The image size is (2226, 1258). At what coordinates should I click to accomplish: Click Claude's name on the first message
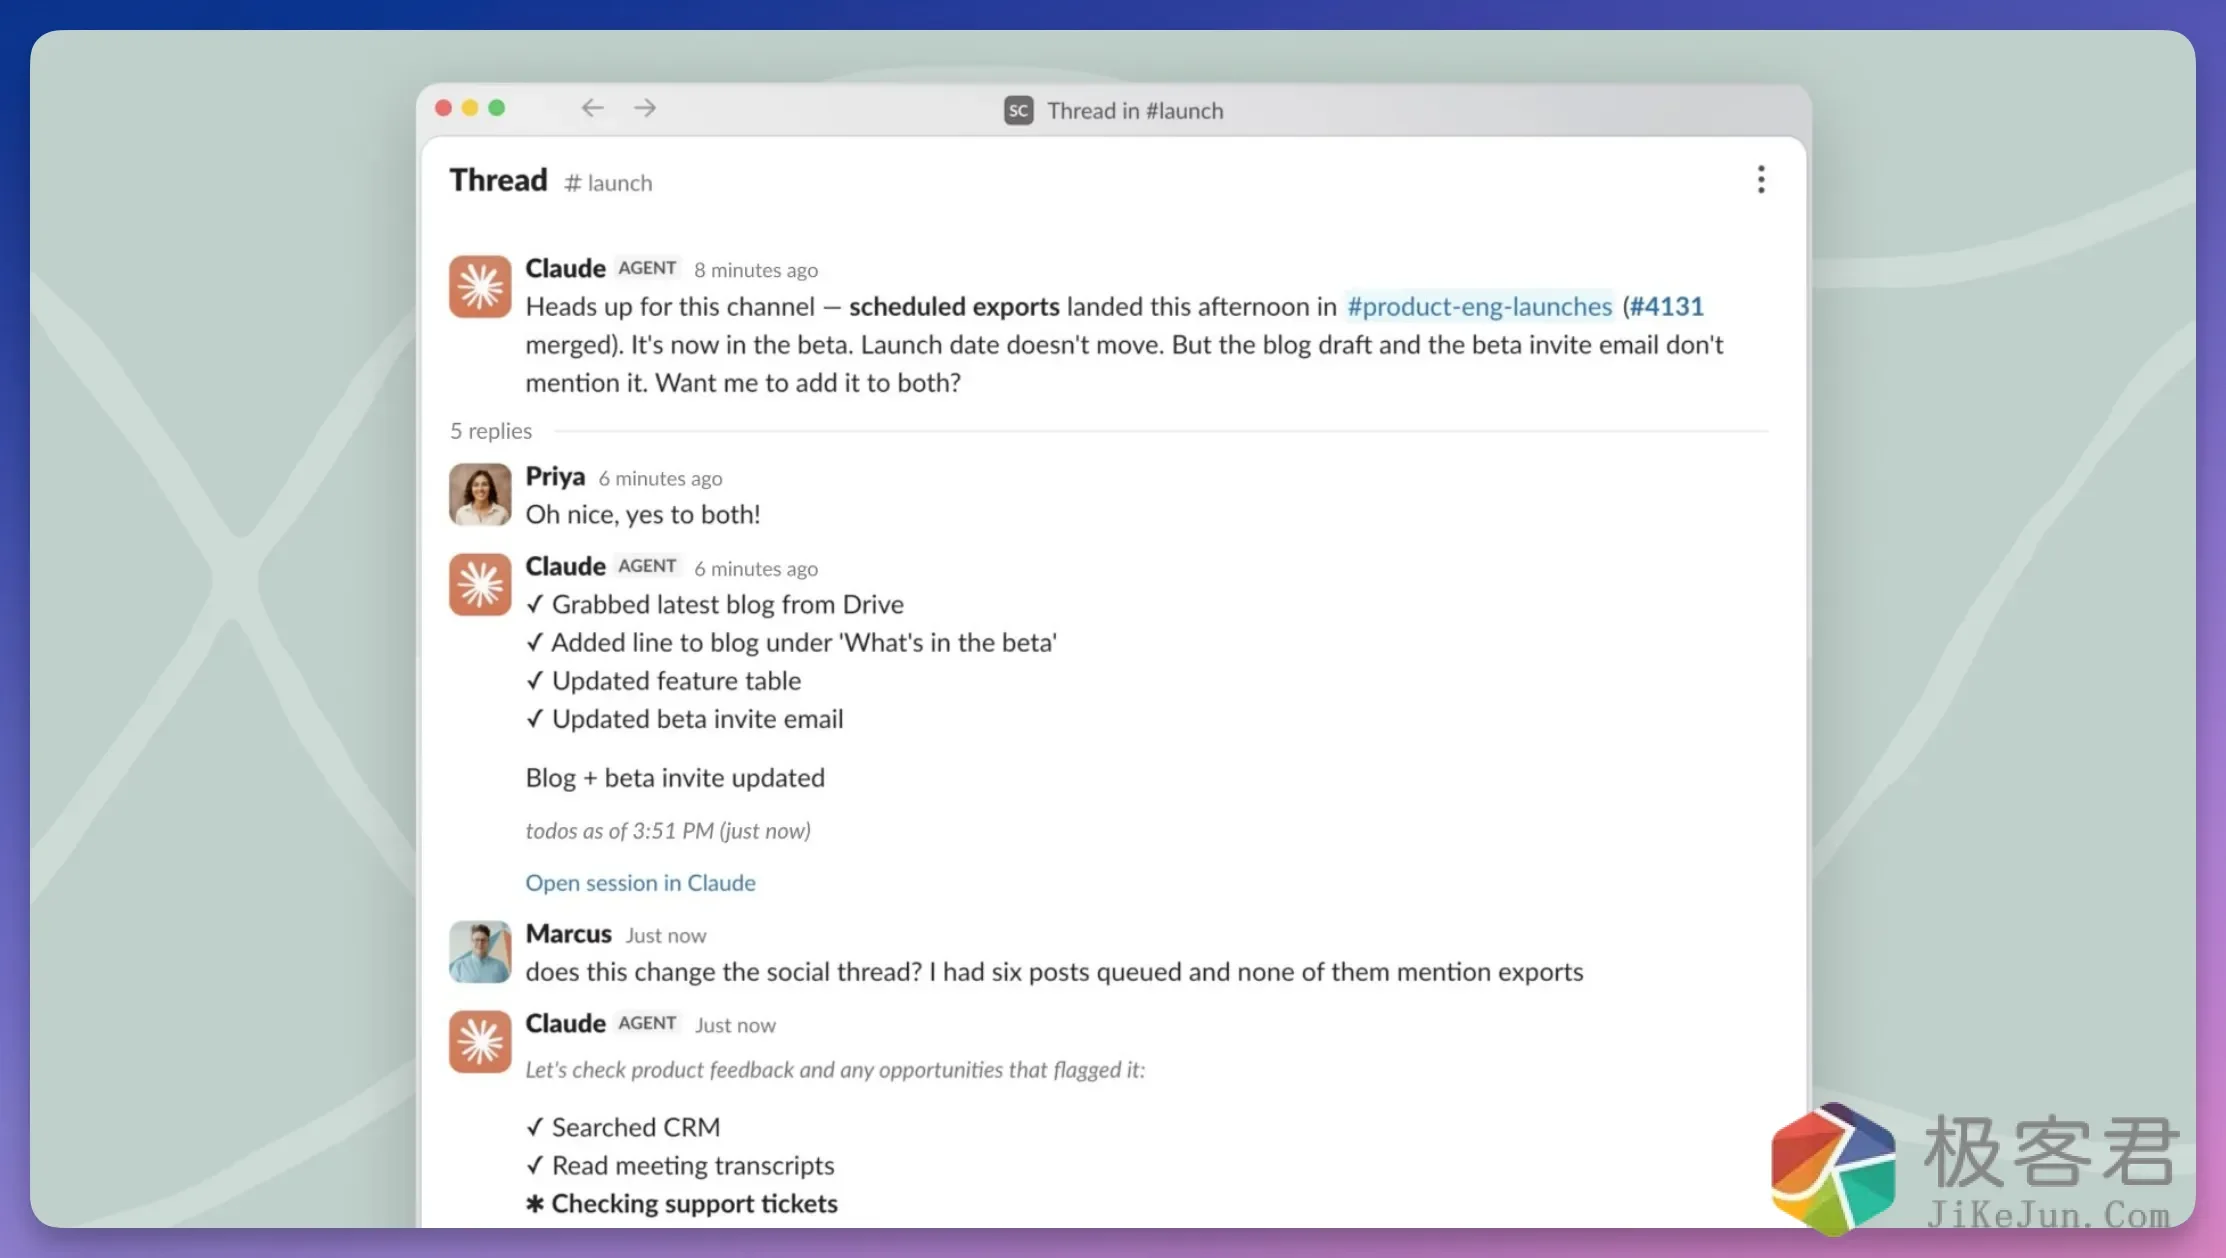(565, 269)
